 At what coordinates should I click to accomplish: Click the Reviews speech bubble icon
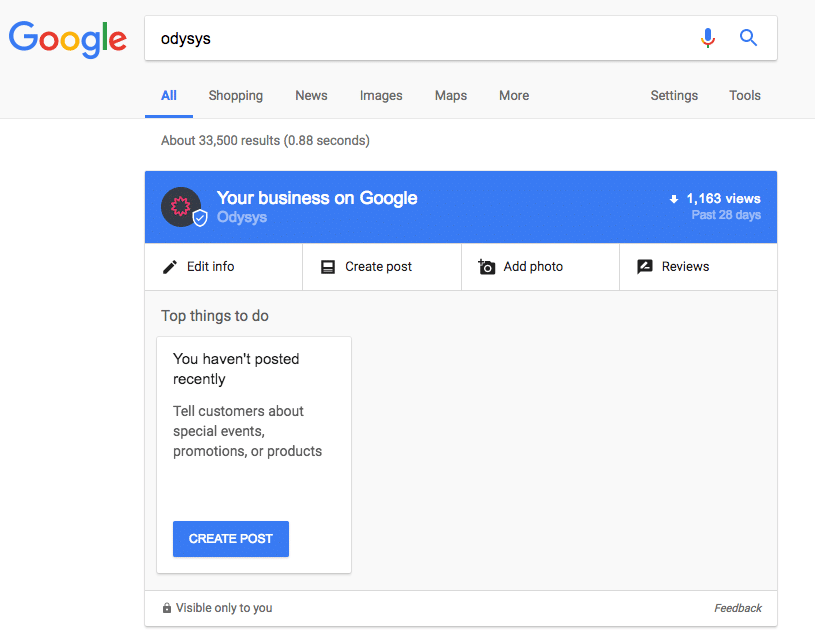(x=645, y=267)
